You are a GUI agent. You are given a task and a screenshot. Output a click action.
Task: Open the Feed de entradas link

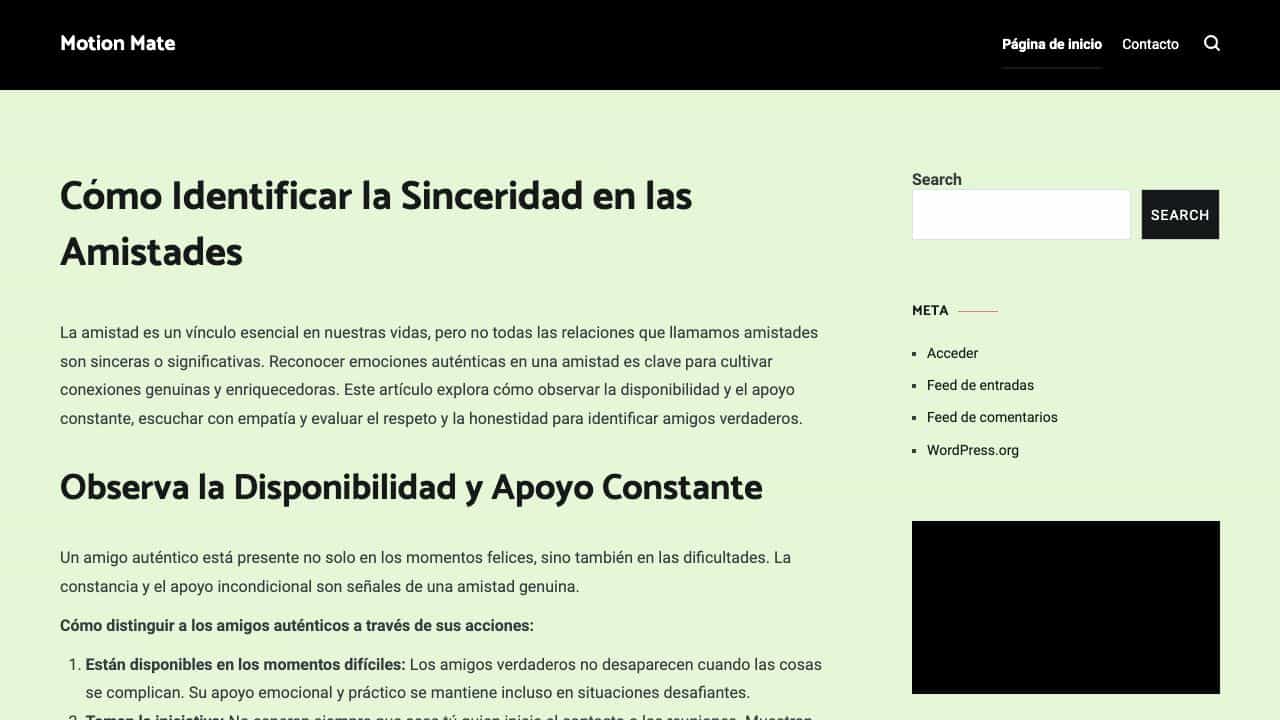click(980, 385)
